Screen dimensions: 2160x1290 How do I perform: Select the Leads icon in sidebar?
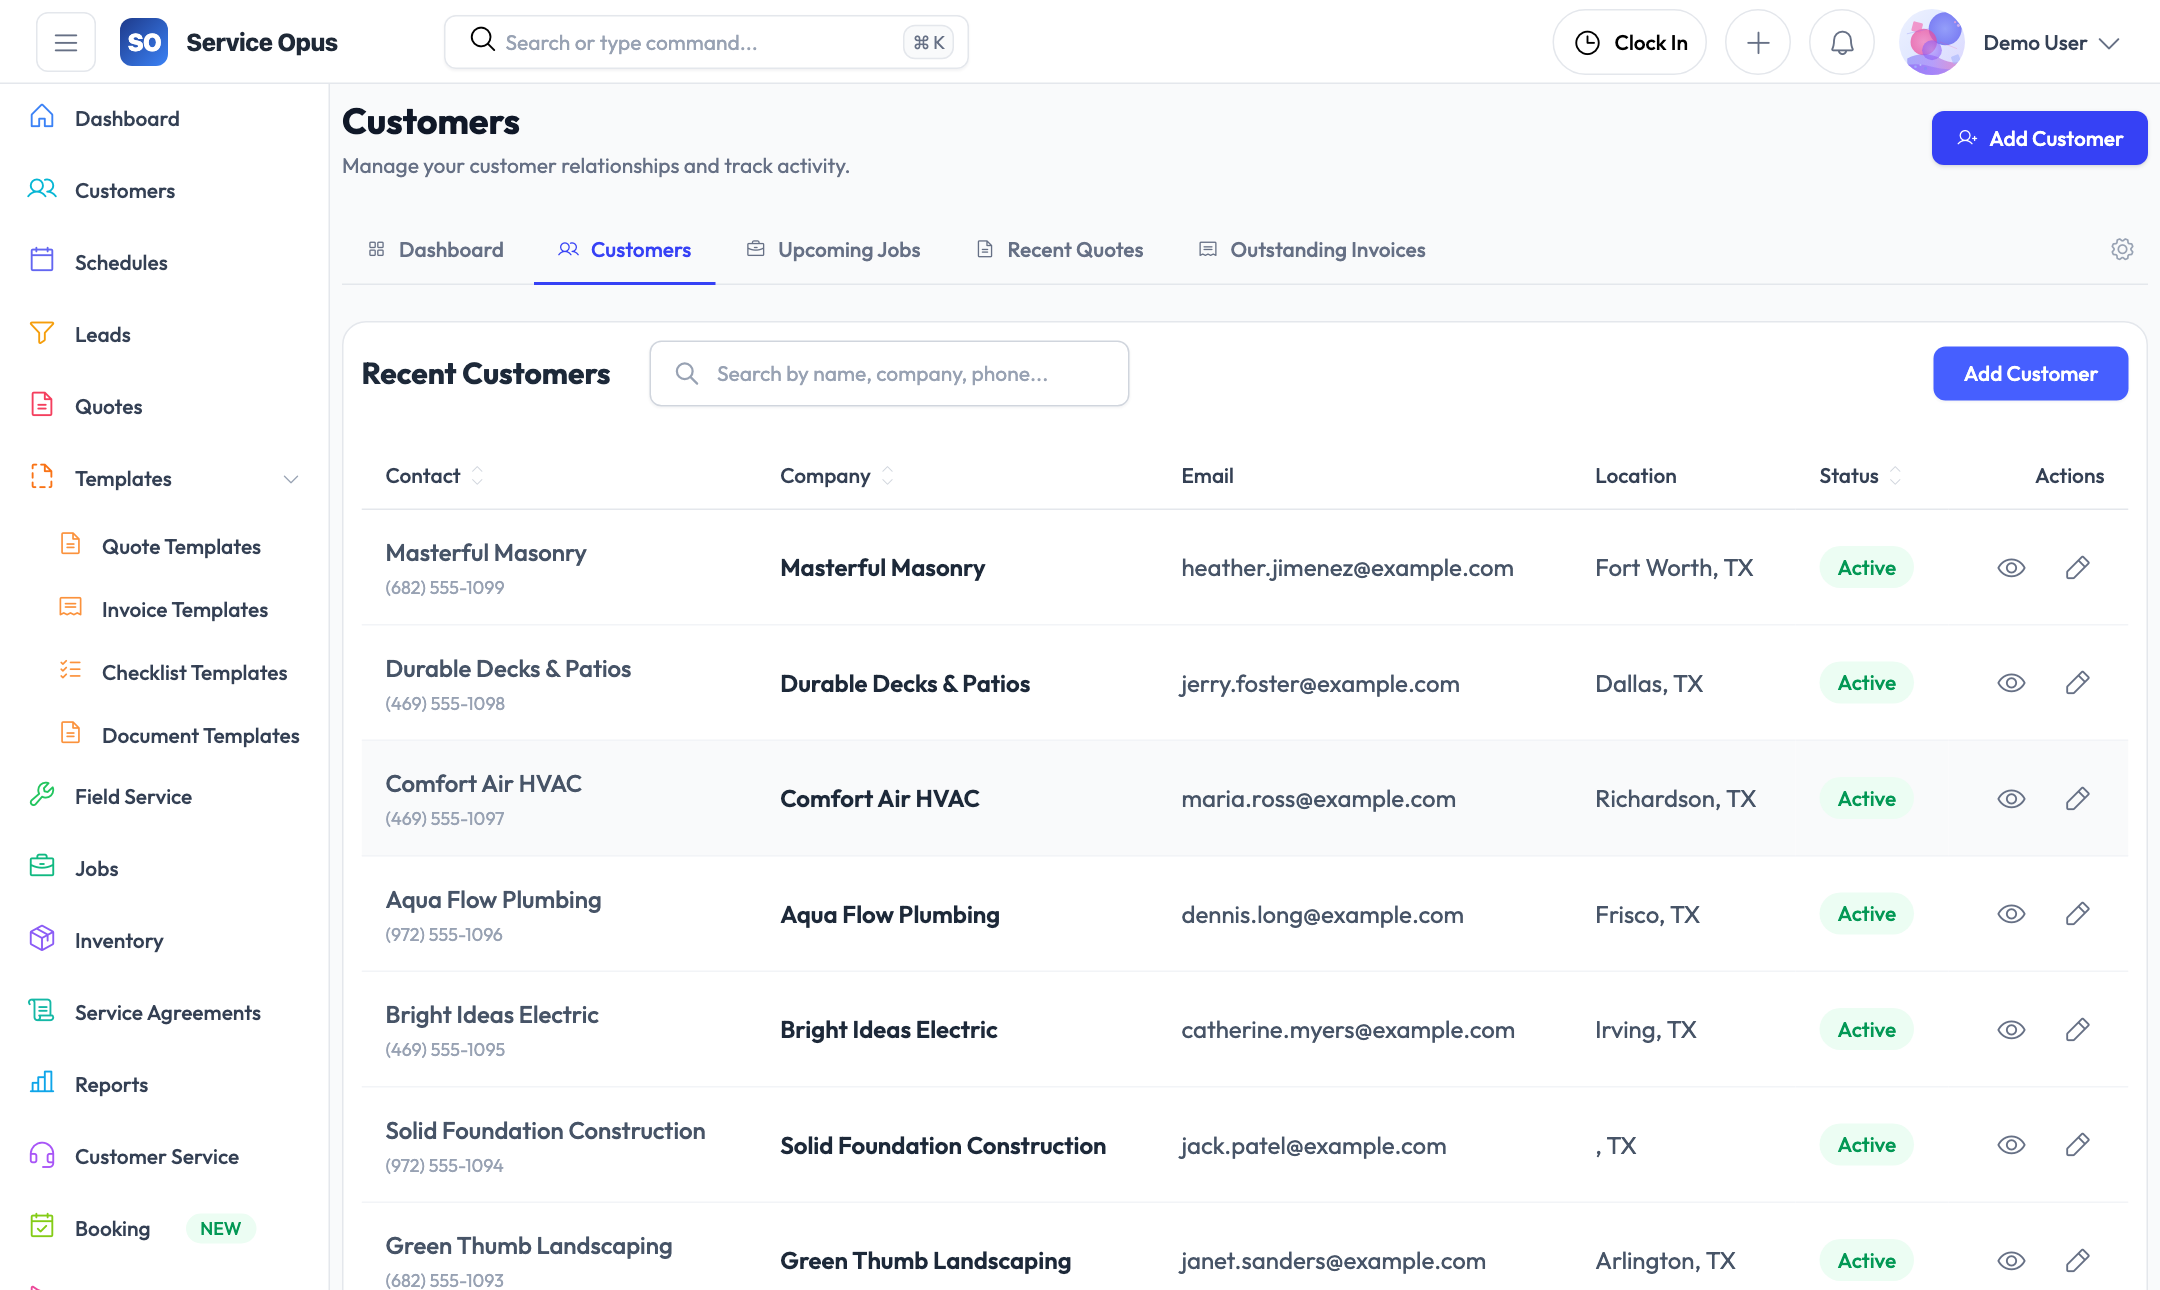tap(41, 334)
